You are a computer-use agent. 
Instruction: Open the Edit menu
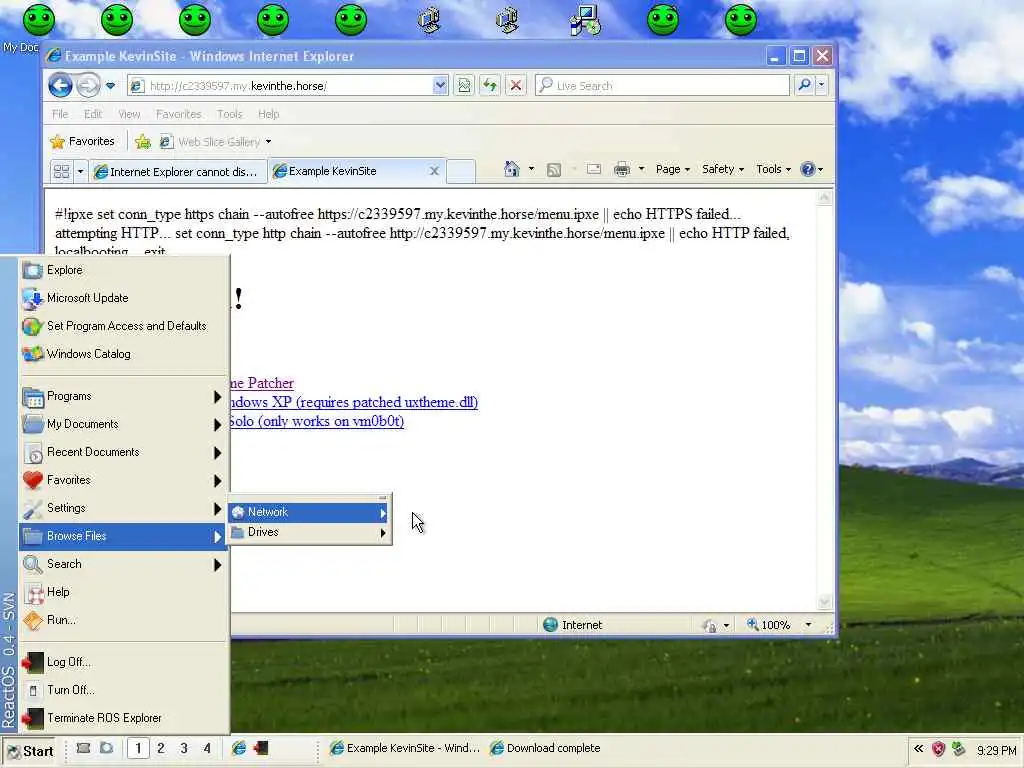point(93,114)
